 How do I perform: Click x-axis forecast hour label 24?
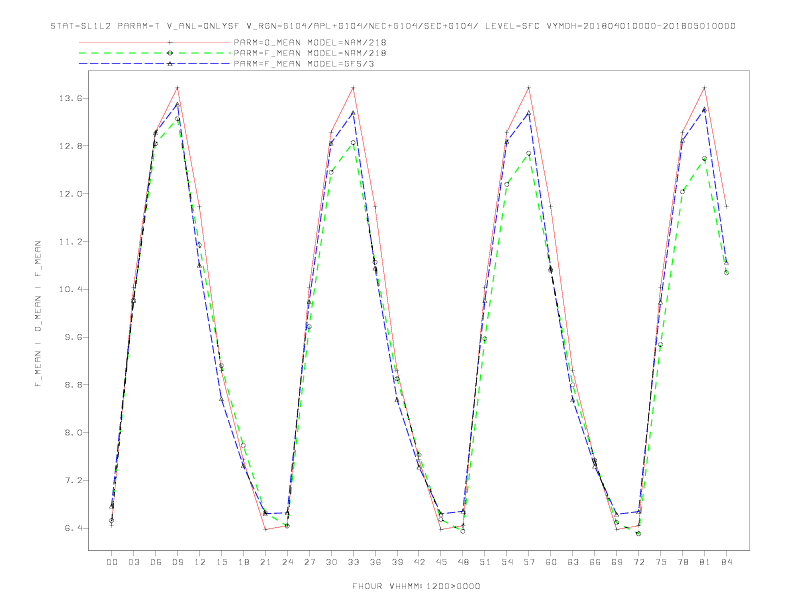point(287,562)
